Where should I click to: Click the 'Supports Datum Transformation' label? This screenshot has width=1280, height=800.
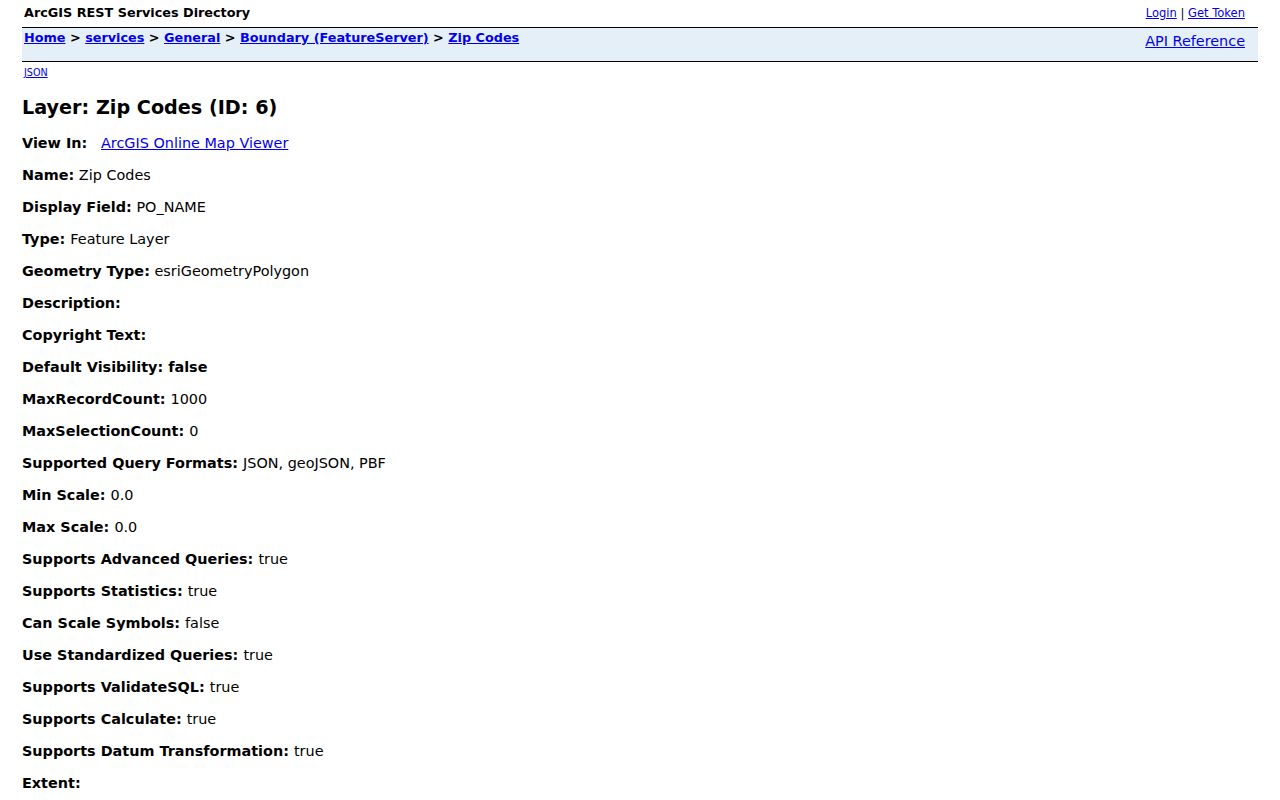[155, 751]
